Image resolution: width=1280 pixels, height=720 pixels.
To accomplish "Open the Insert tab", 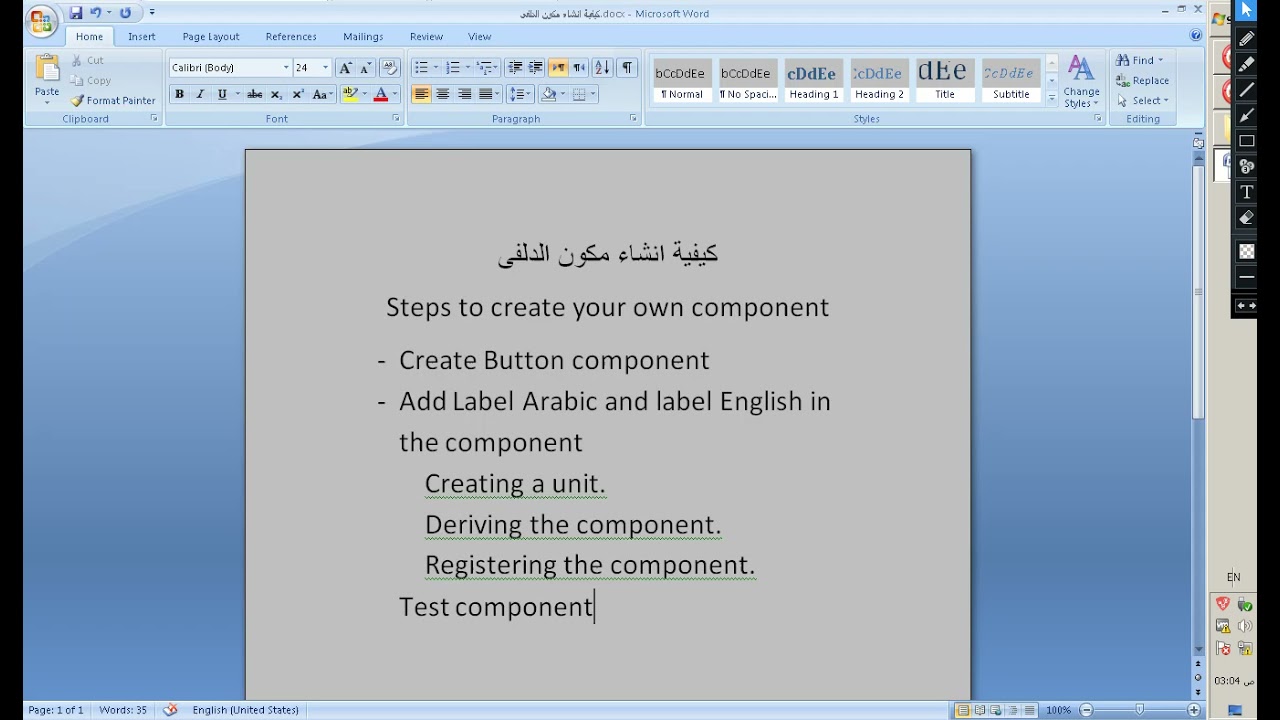I will point(141,36).
